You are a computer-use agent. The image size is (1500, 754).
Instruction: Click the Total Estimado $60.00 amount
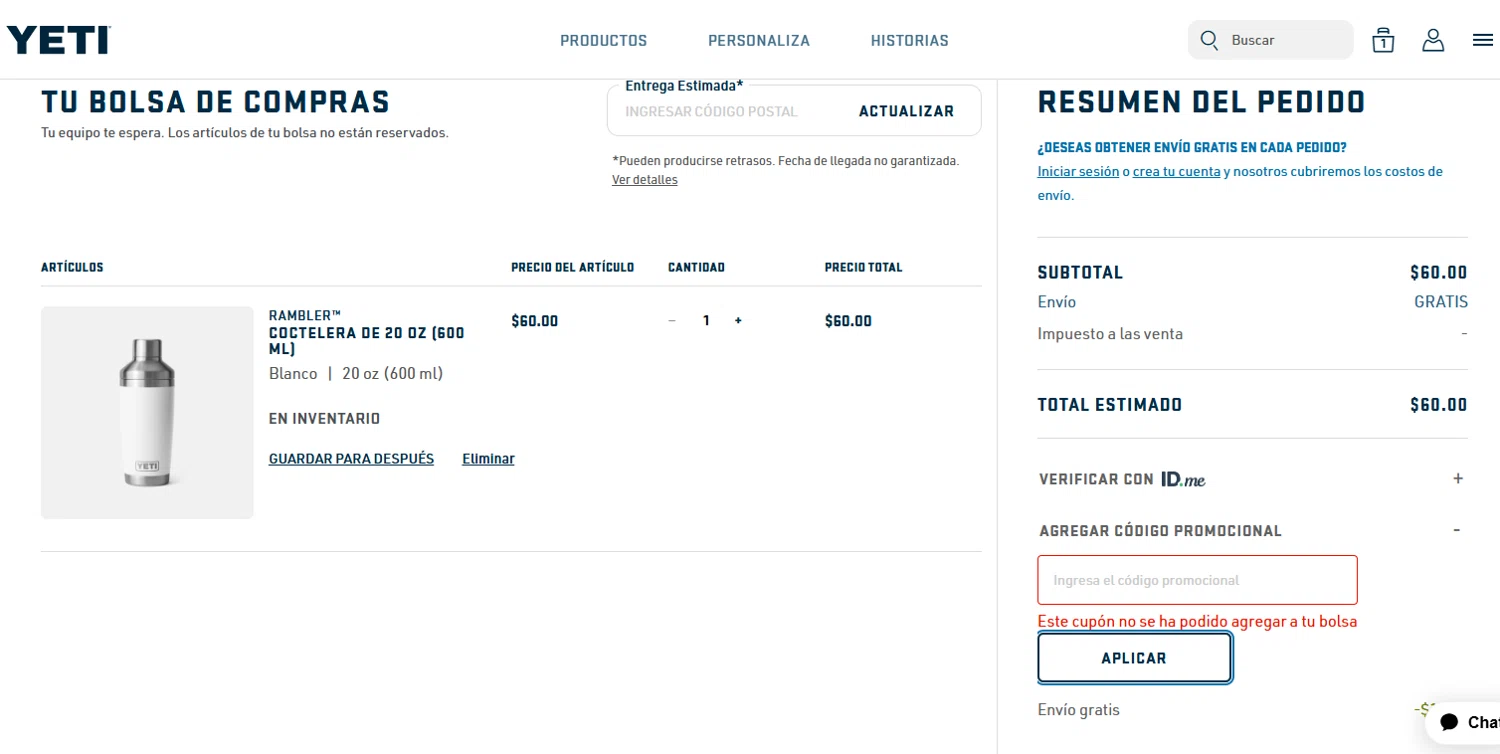1439,405
